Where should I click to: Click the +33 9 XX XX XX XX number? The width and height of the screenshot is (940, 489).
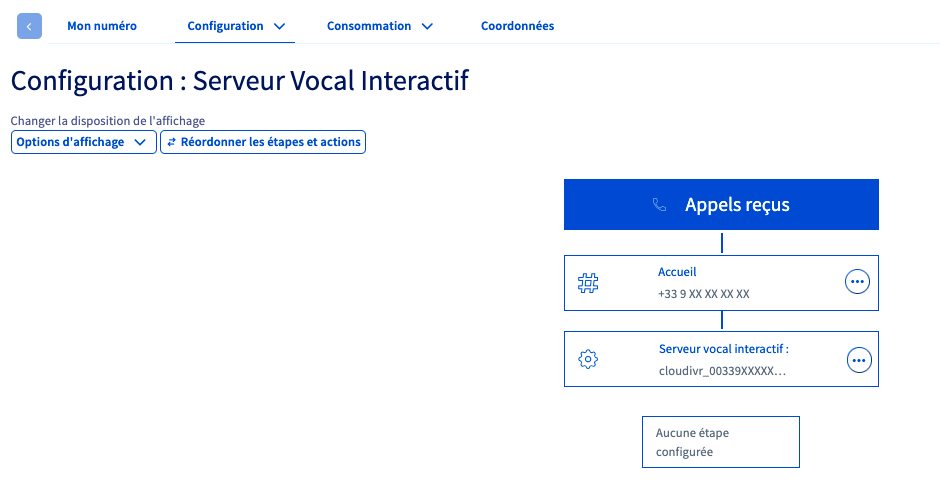coord(704,294)
